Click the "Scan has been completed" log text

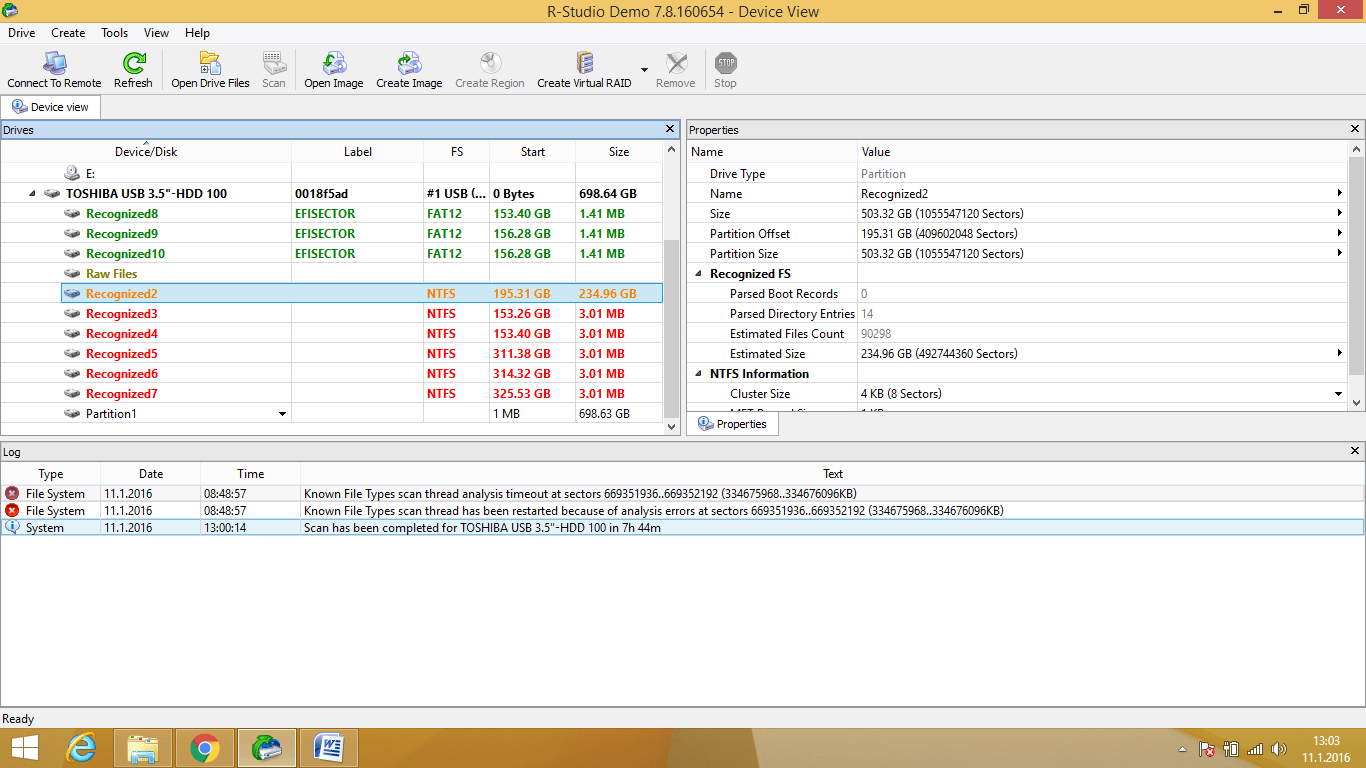tap(482, 528)
